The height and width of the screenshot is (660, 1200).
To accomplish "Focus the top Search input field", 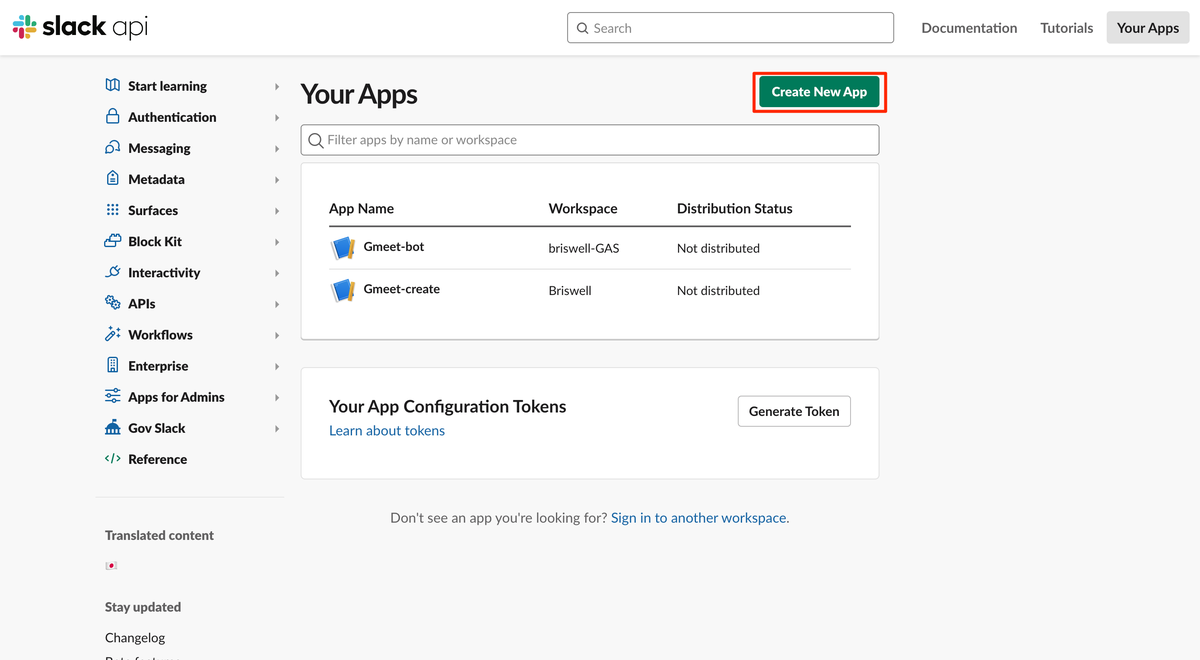I will [x=730, y=28].
